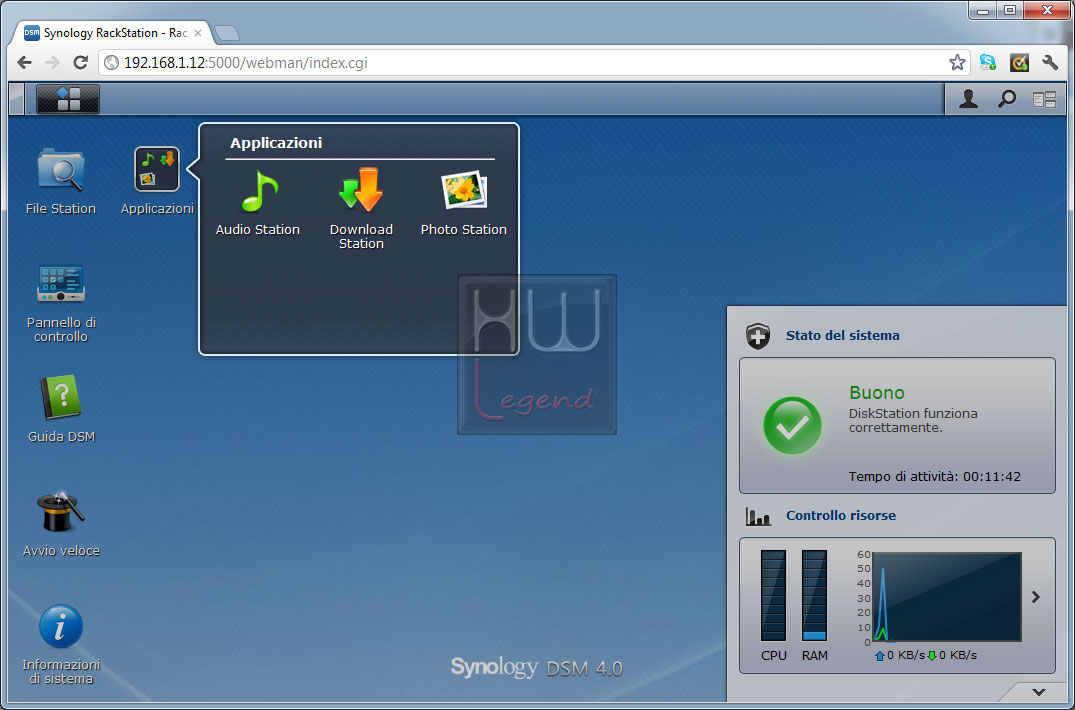Click the Skype extension icon
The height and width of the screenshot is (710, 1075).
(x=987, y=62)
